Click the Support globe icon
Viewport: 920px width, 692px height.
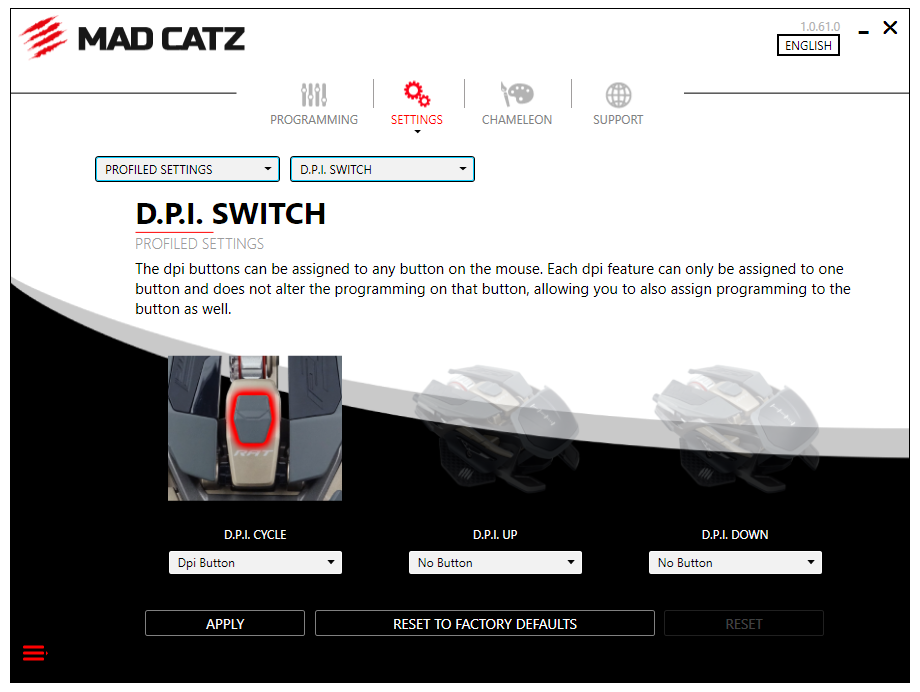click(618, 95)
